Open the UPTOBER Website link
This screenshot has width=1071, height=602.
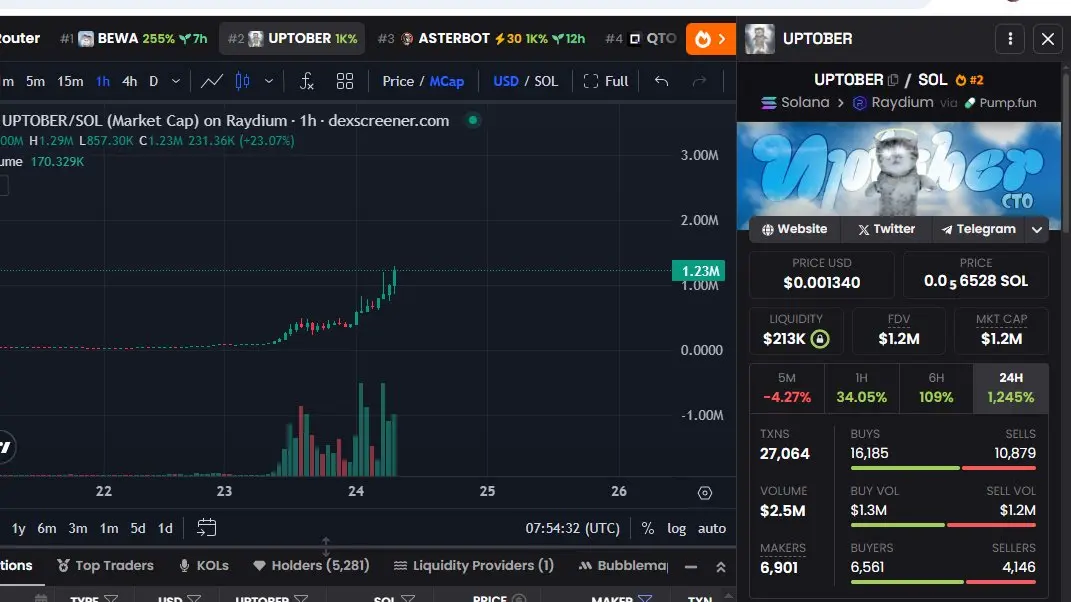tap(794, 230)
